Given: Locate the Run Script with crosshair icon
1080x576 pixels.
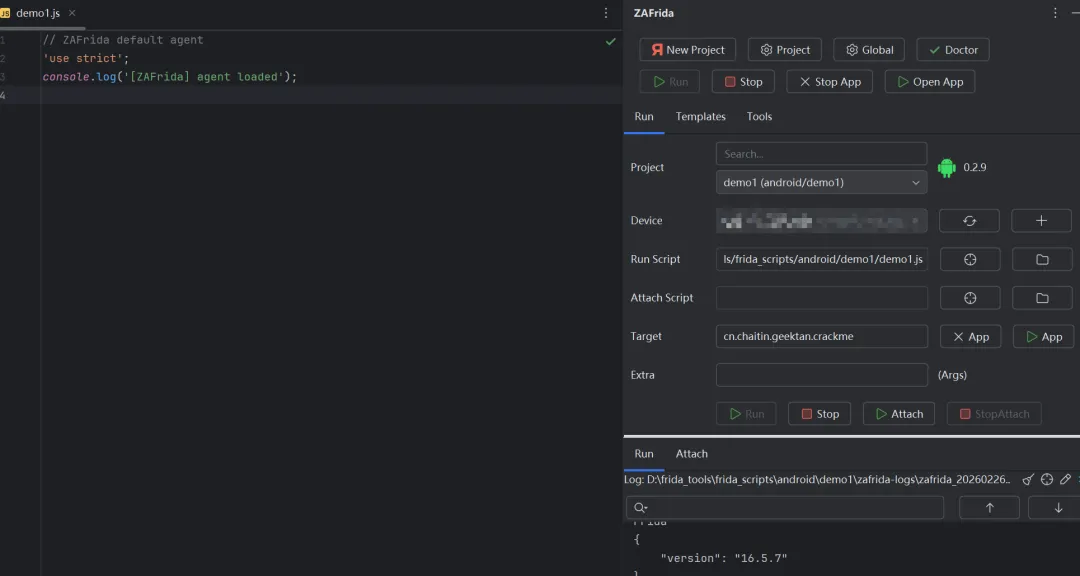Looking at the screenshot, I should 969,260.
